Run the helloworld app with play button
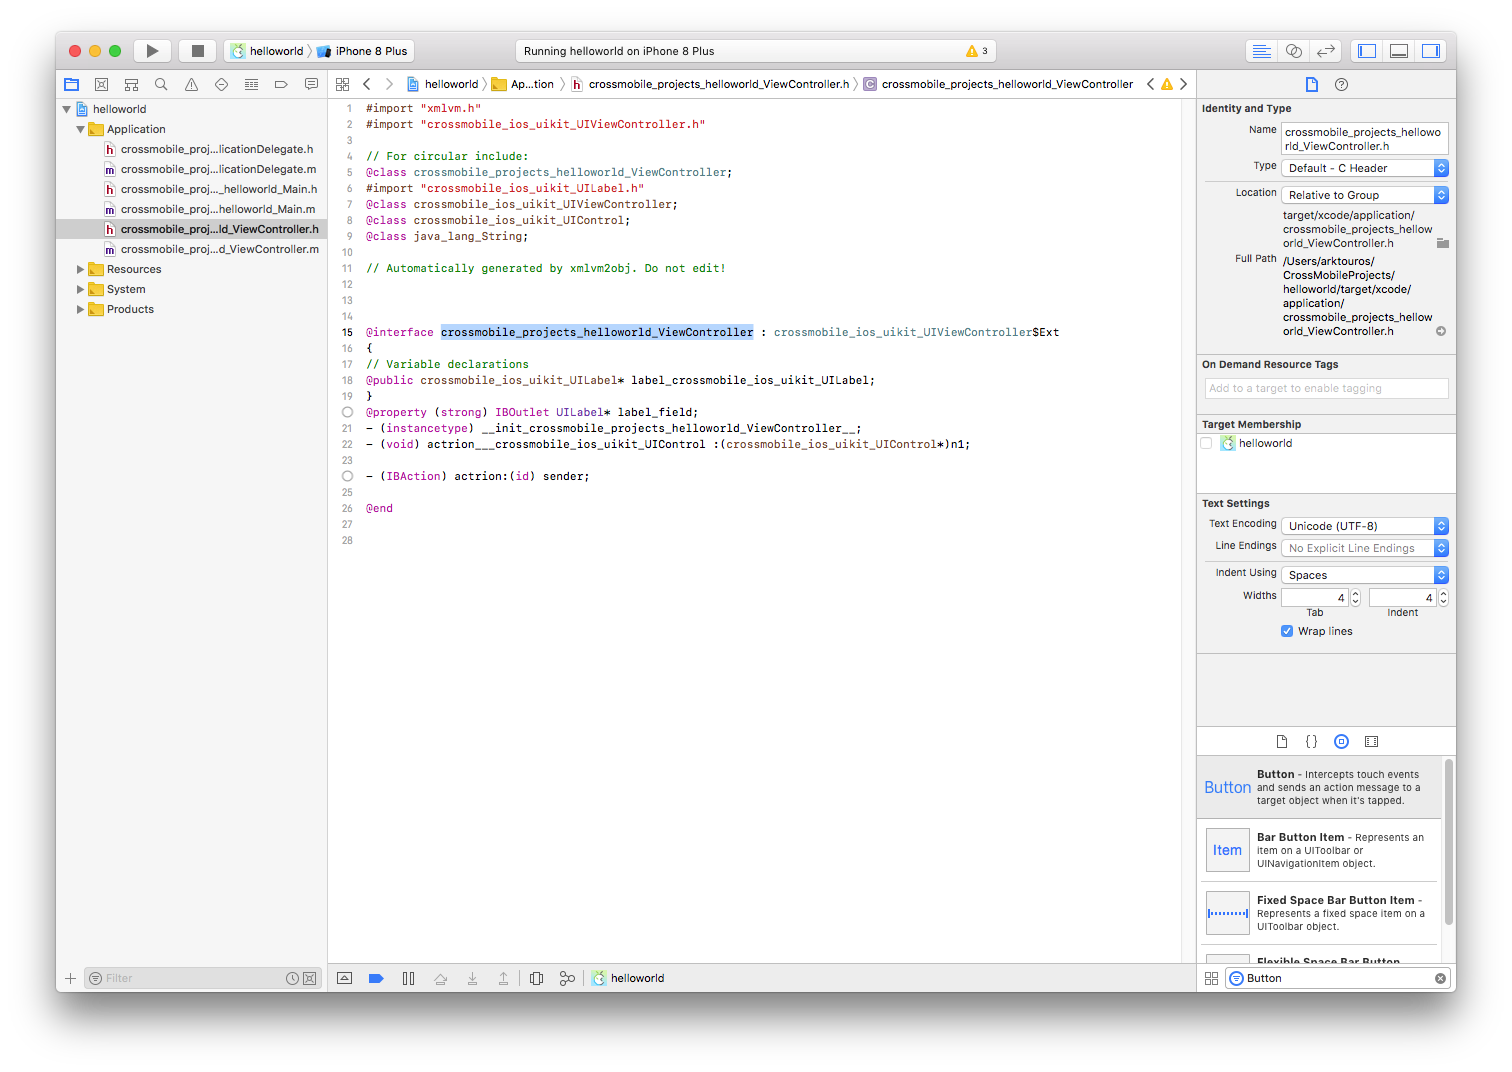 (x=152, y=51)
